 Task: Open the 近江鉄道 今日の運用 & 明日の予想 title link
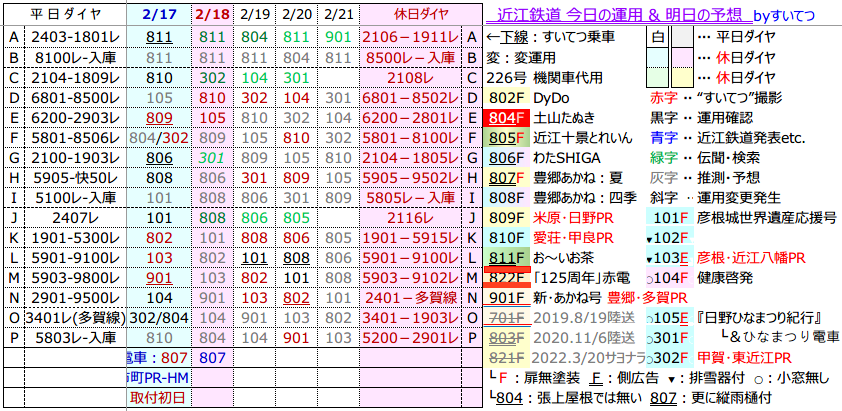(620, 16)
